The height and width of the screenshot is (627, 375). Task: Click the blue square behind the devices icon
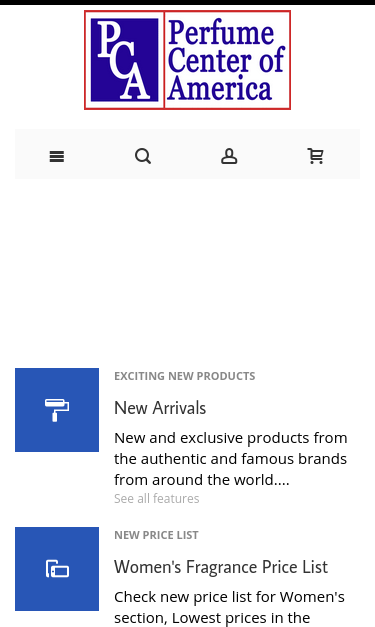click(57, 569)
